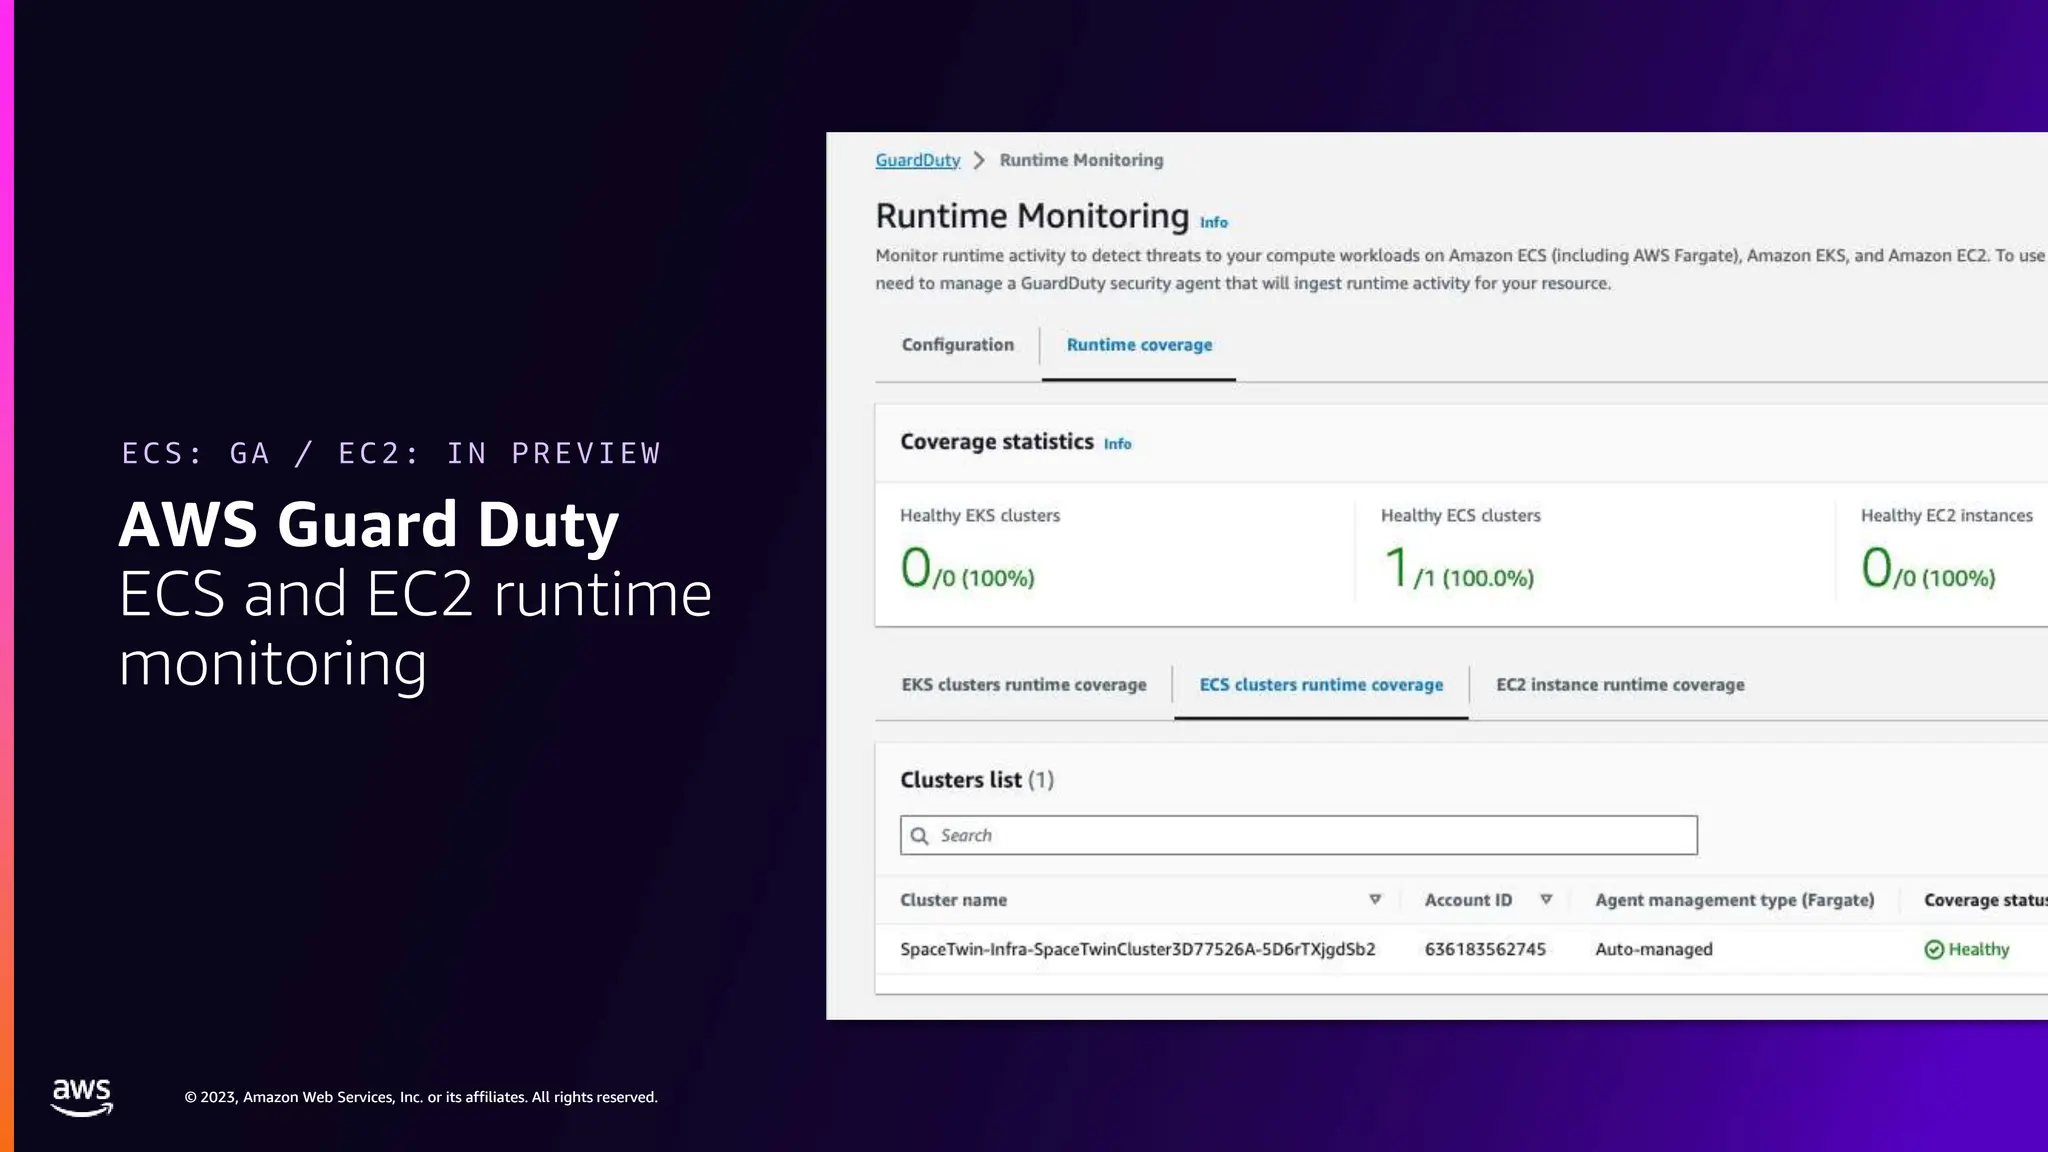Click the Search field in Clusters list

coord(1298,835)
